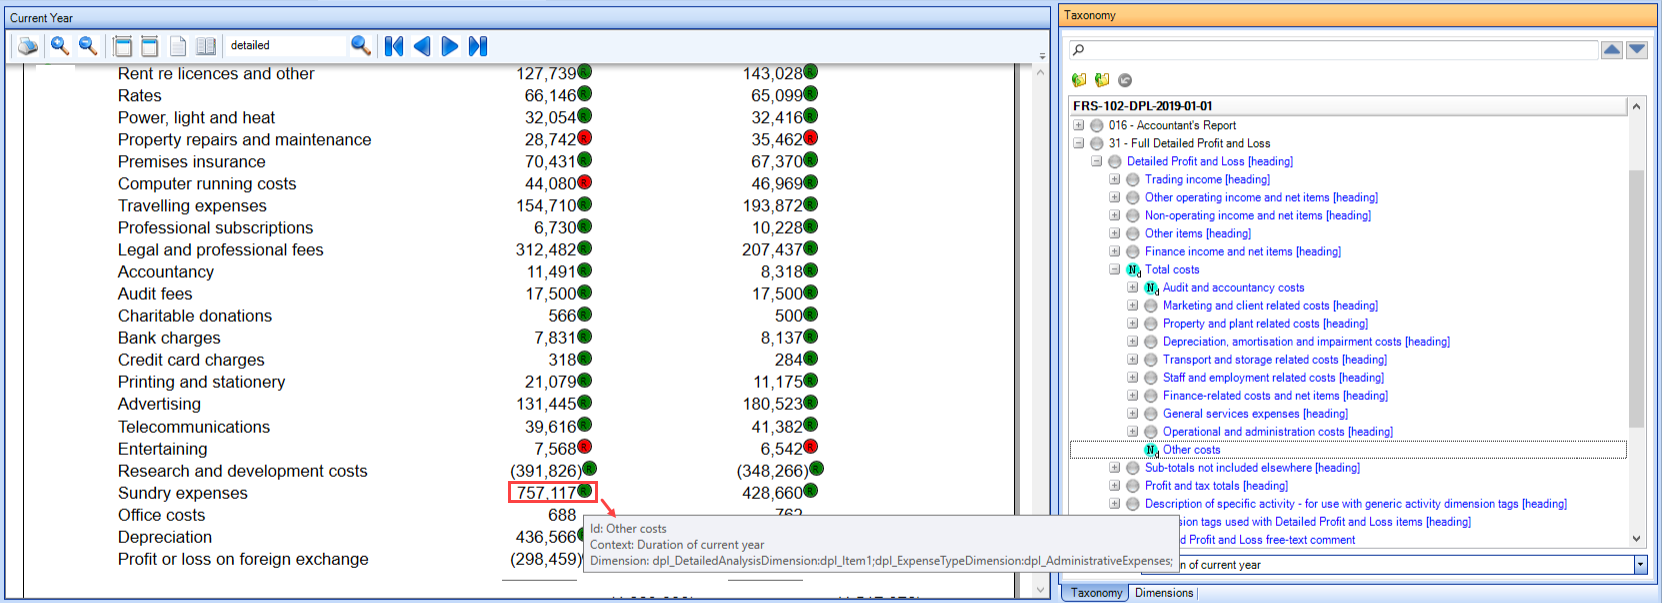The width and height of the screenshot is (1662, 603).
Task: Select the fit-to-width page view icon
Action: pos(122,46)
